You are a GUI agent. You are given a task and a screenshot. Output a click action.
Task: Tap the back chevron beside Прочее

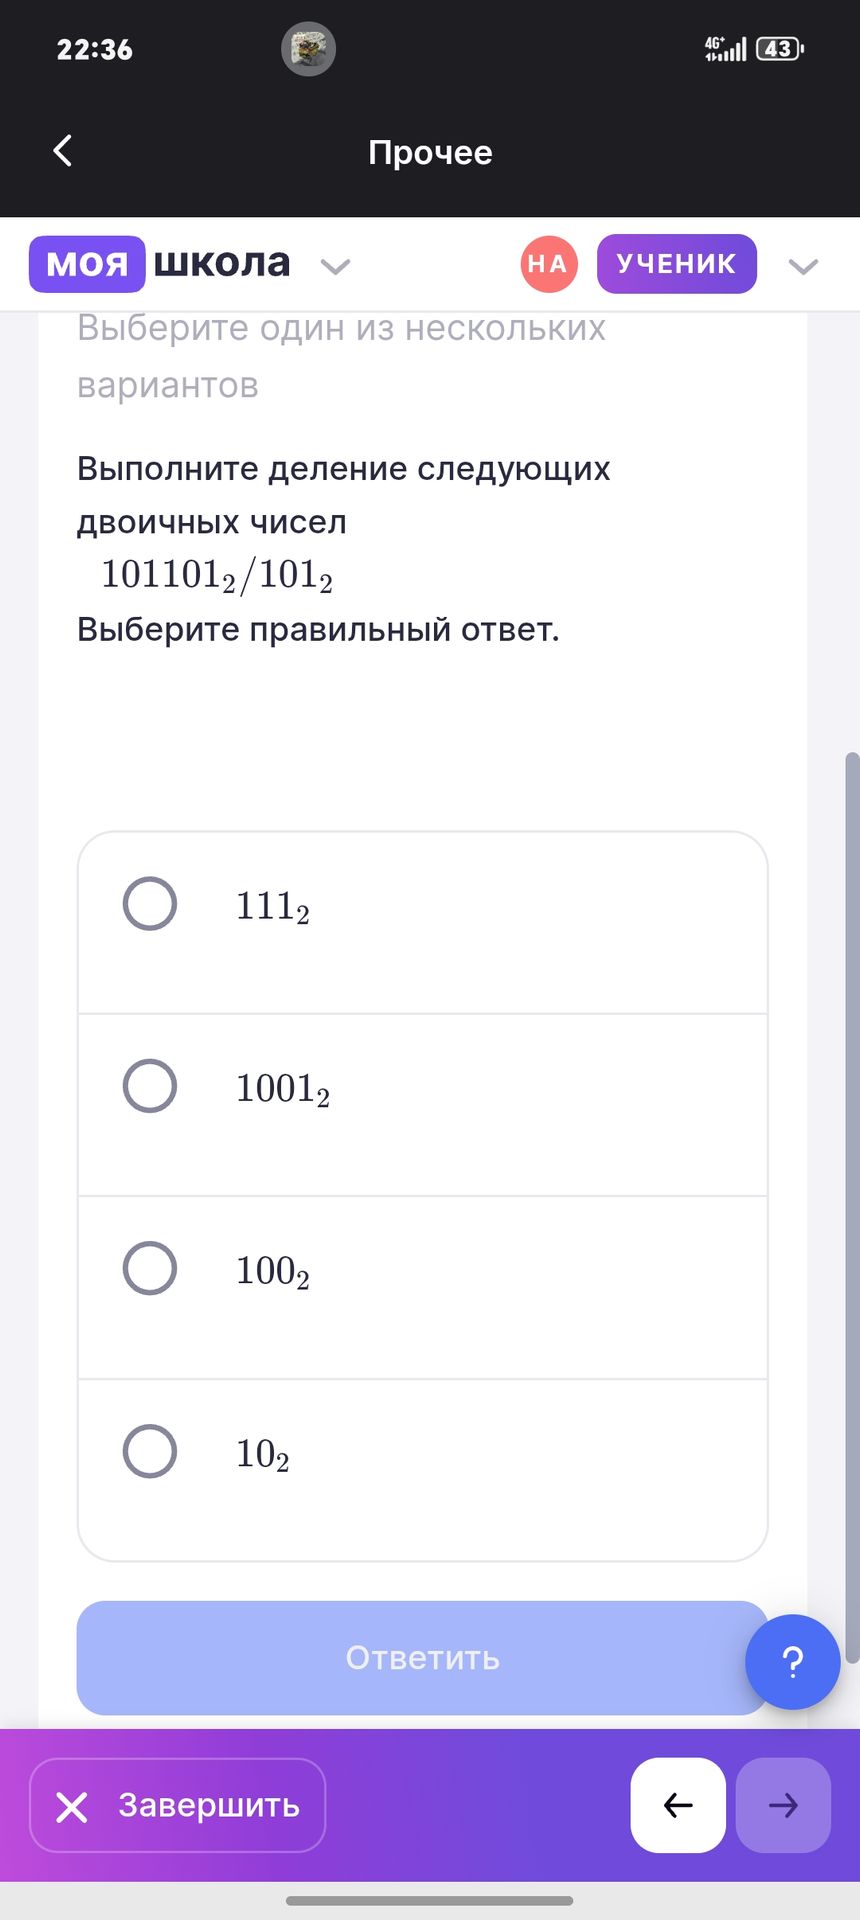(63, 151)
